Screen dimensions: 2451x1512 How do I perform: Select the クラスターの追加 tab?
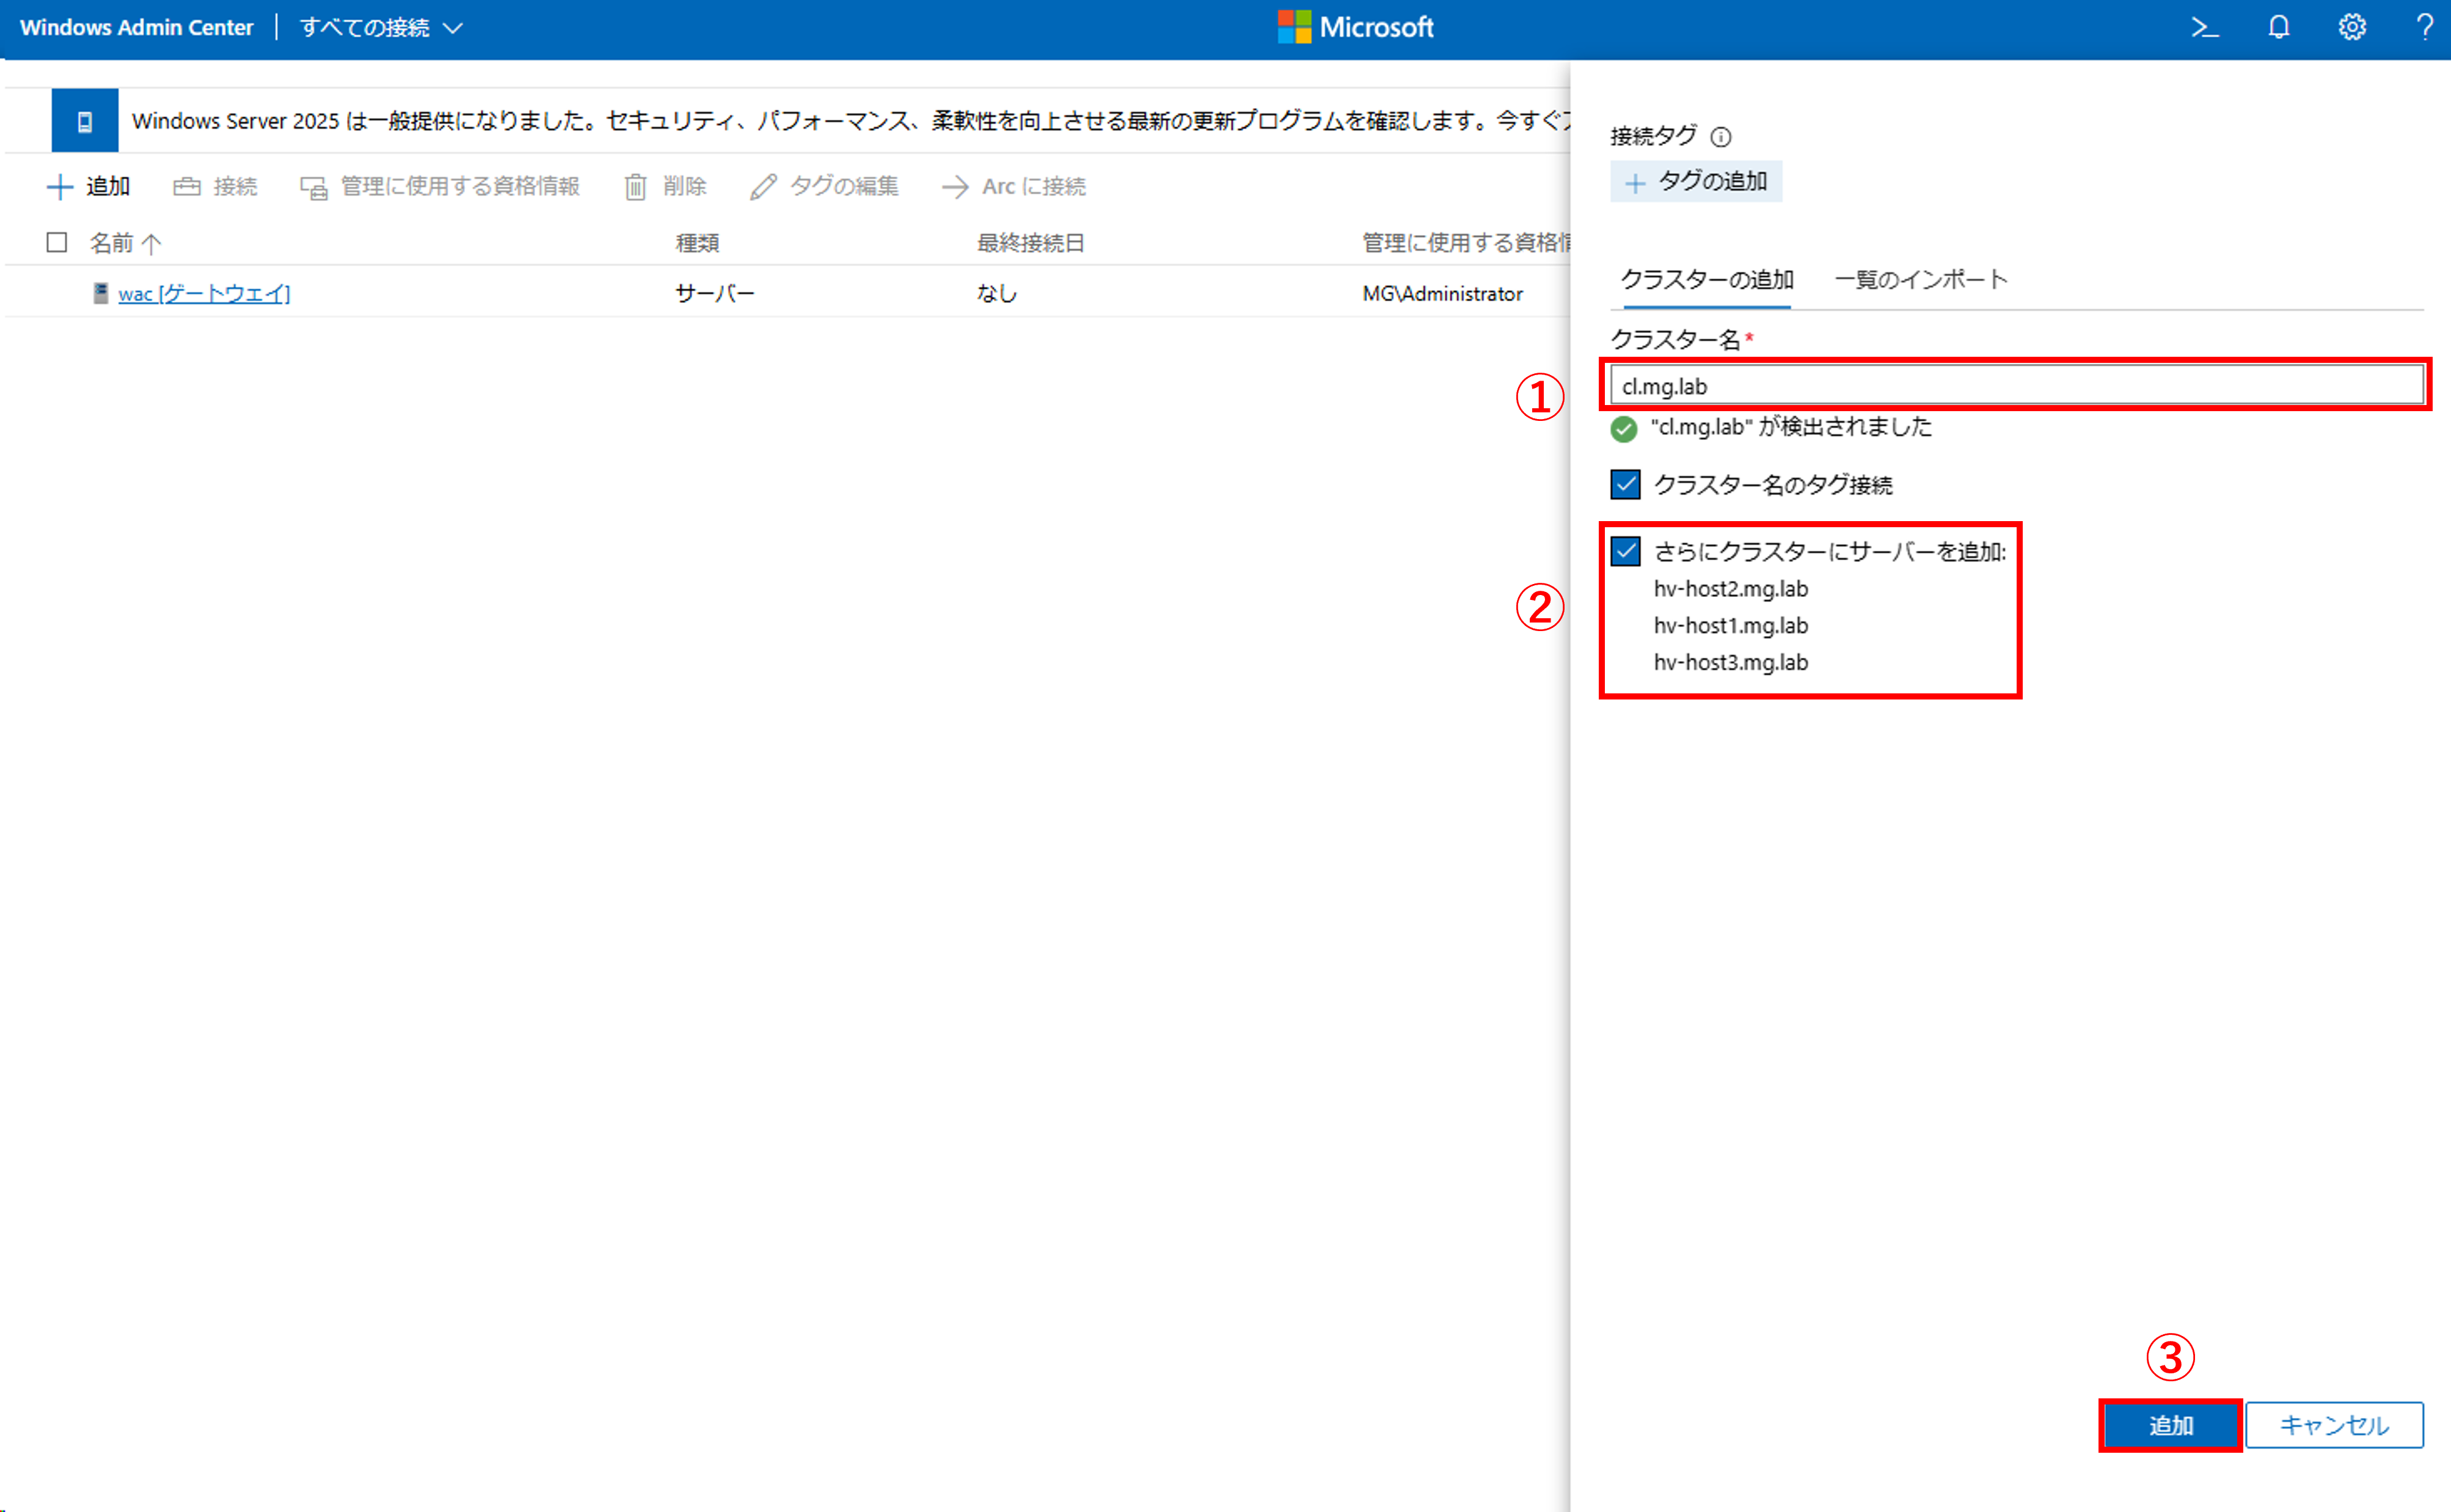(x=1706, y=280)
